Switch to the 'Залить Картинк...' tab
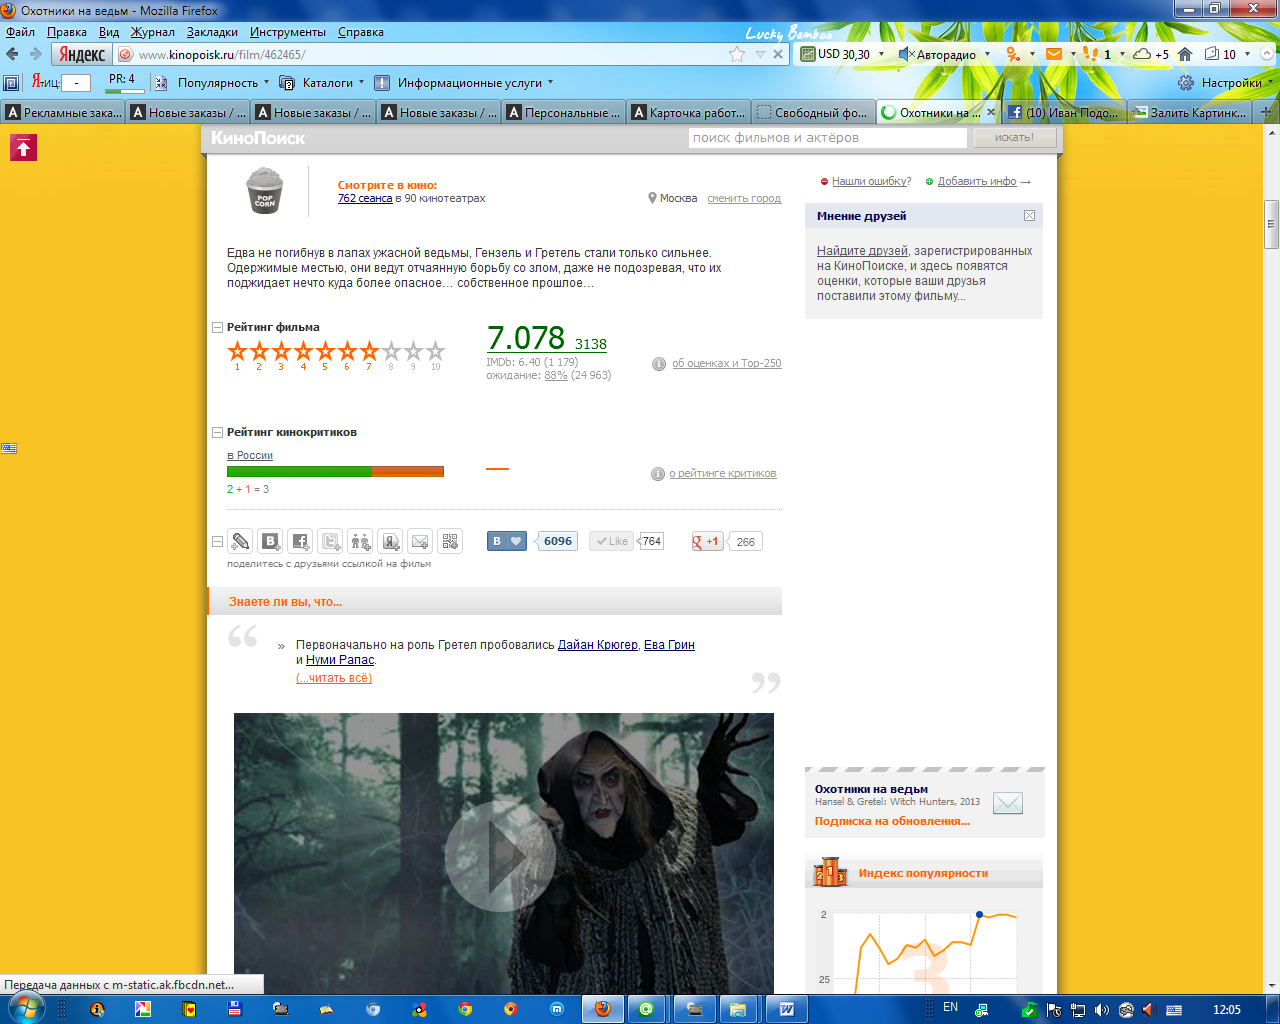 coord(1190,112)
